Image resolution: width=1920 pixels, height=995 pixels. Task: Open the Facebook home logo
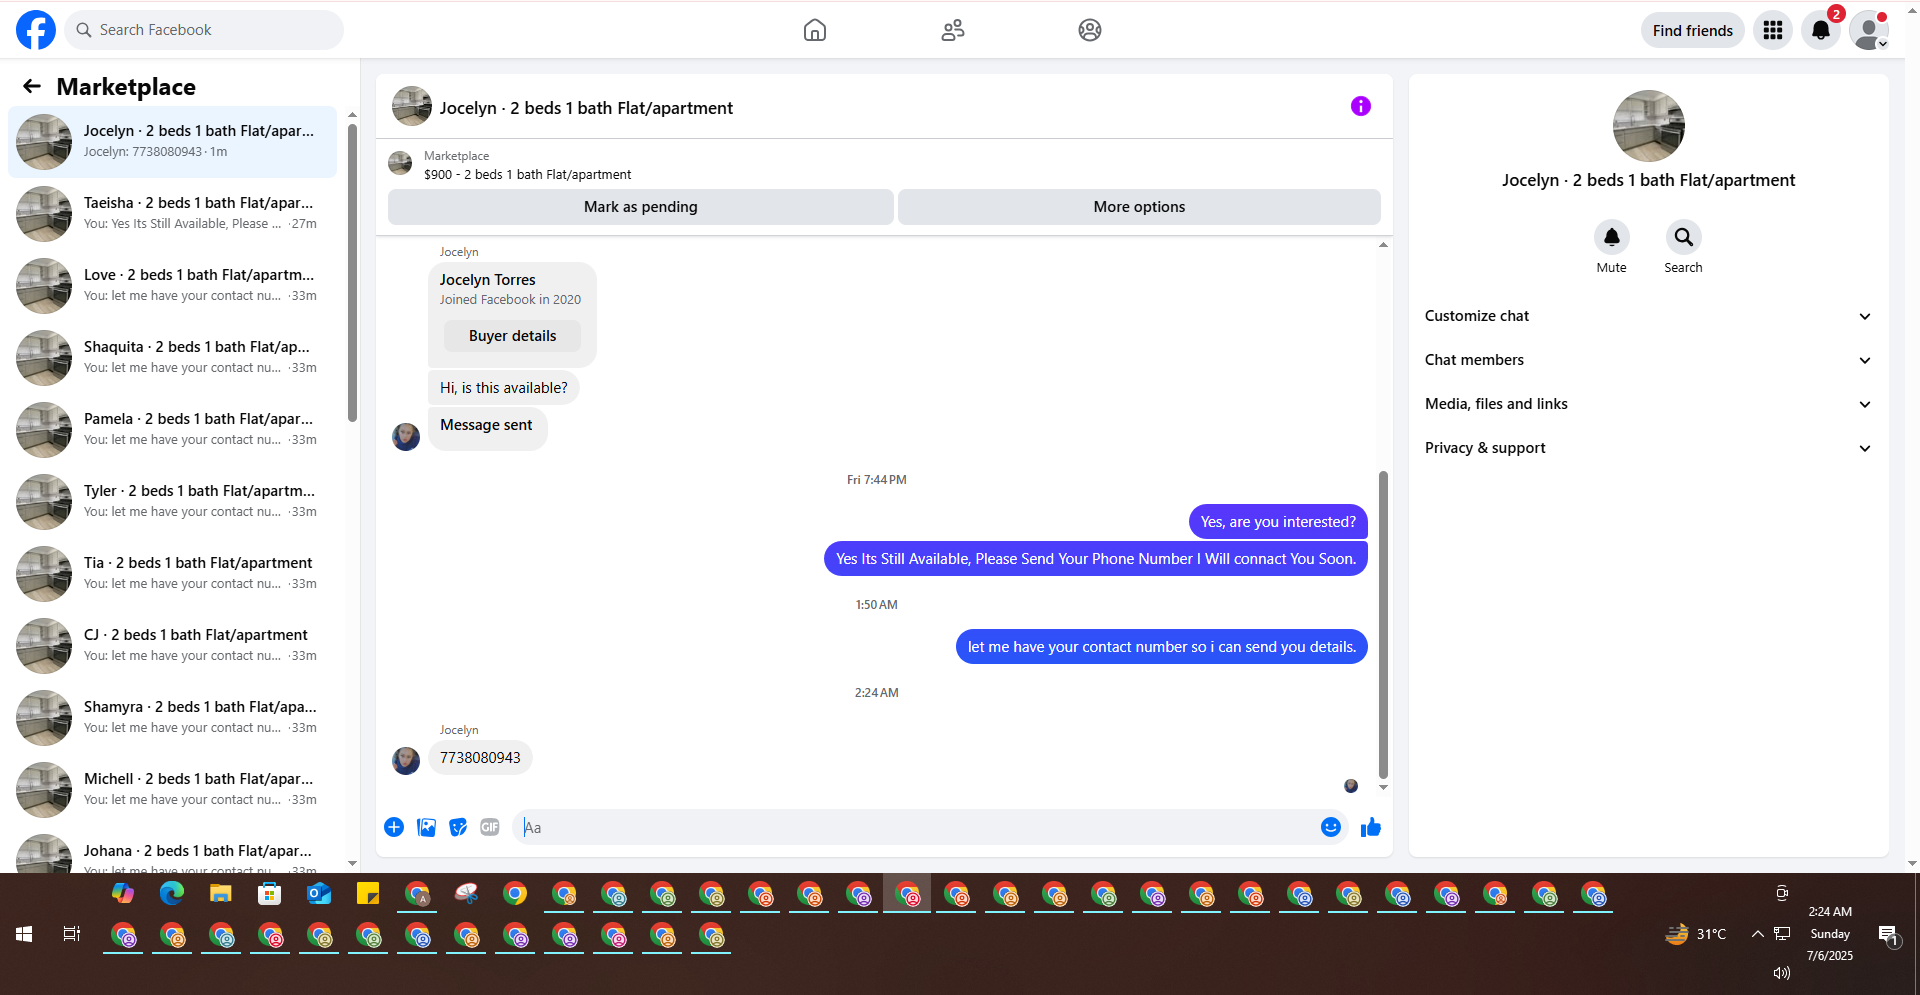pos(36,30)
